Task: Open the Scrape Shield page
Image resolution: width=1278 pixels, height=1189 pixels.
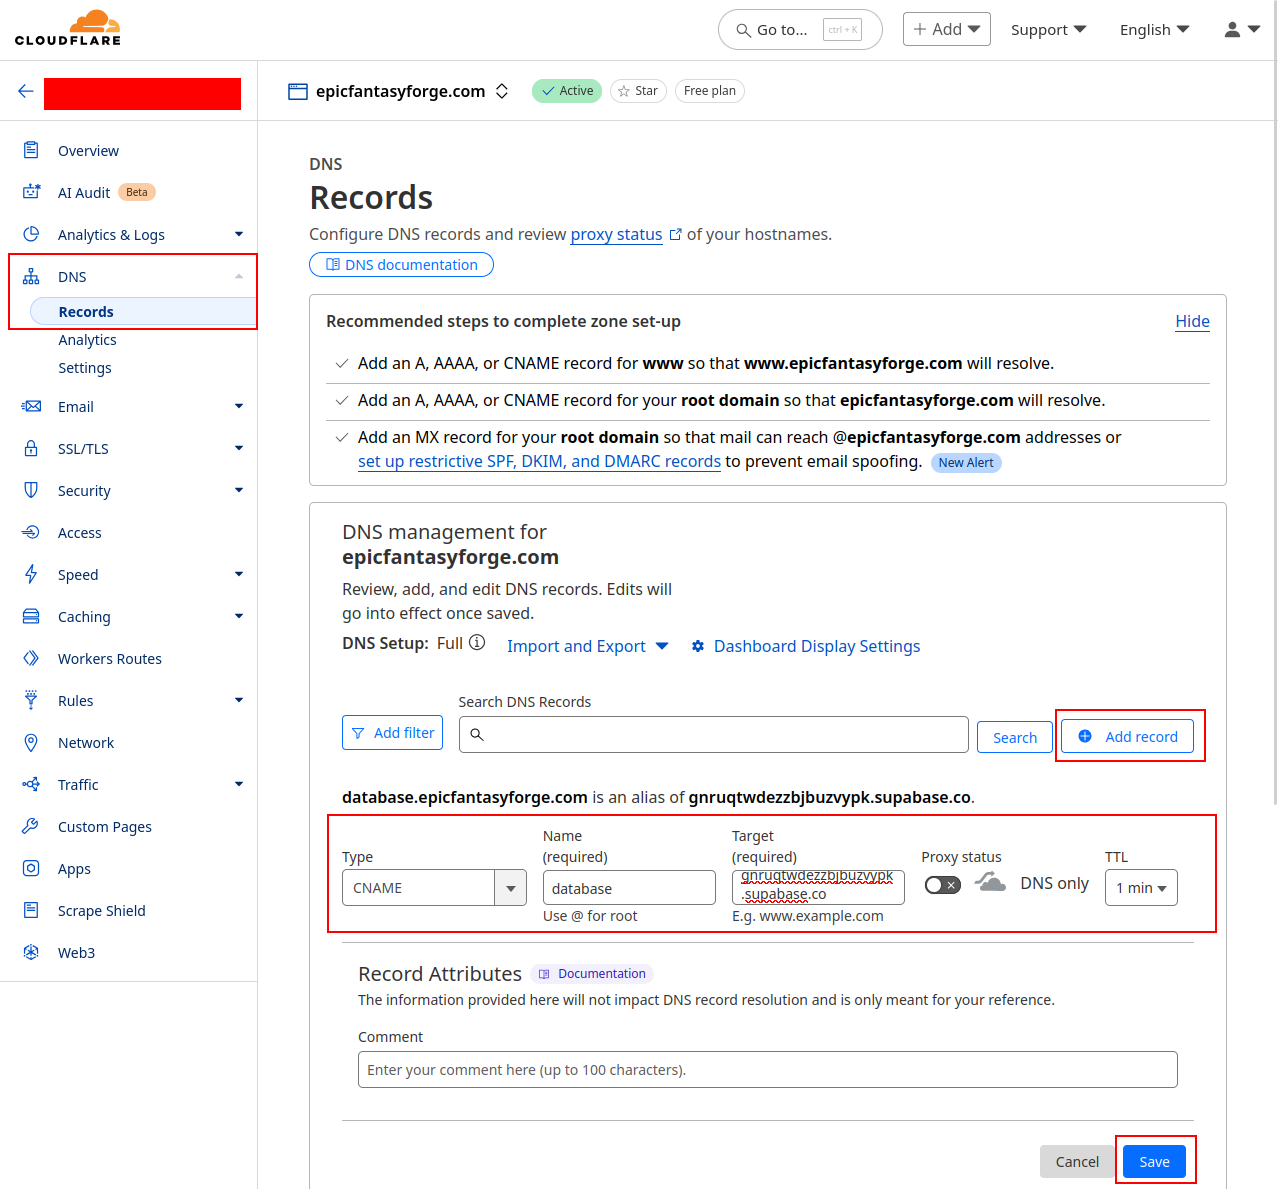Action: click(x=102, y=911)
